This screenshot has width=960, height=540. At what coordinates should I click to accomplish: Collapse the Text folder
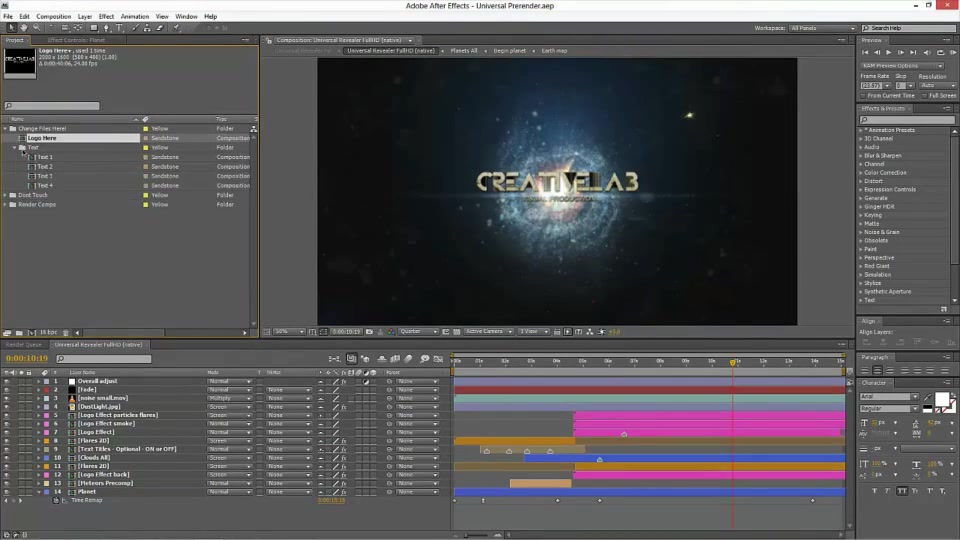[15, 148]
